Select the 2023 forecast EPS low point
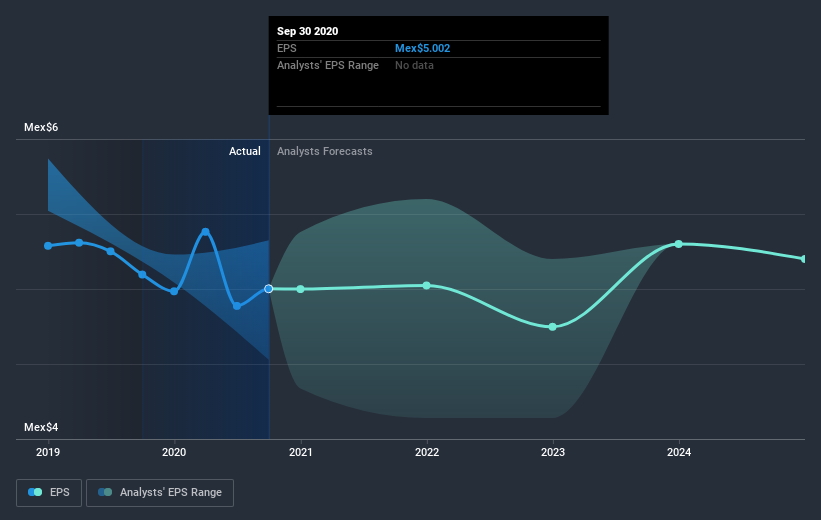The image size is (821, 520). [552, 327]
